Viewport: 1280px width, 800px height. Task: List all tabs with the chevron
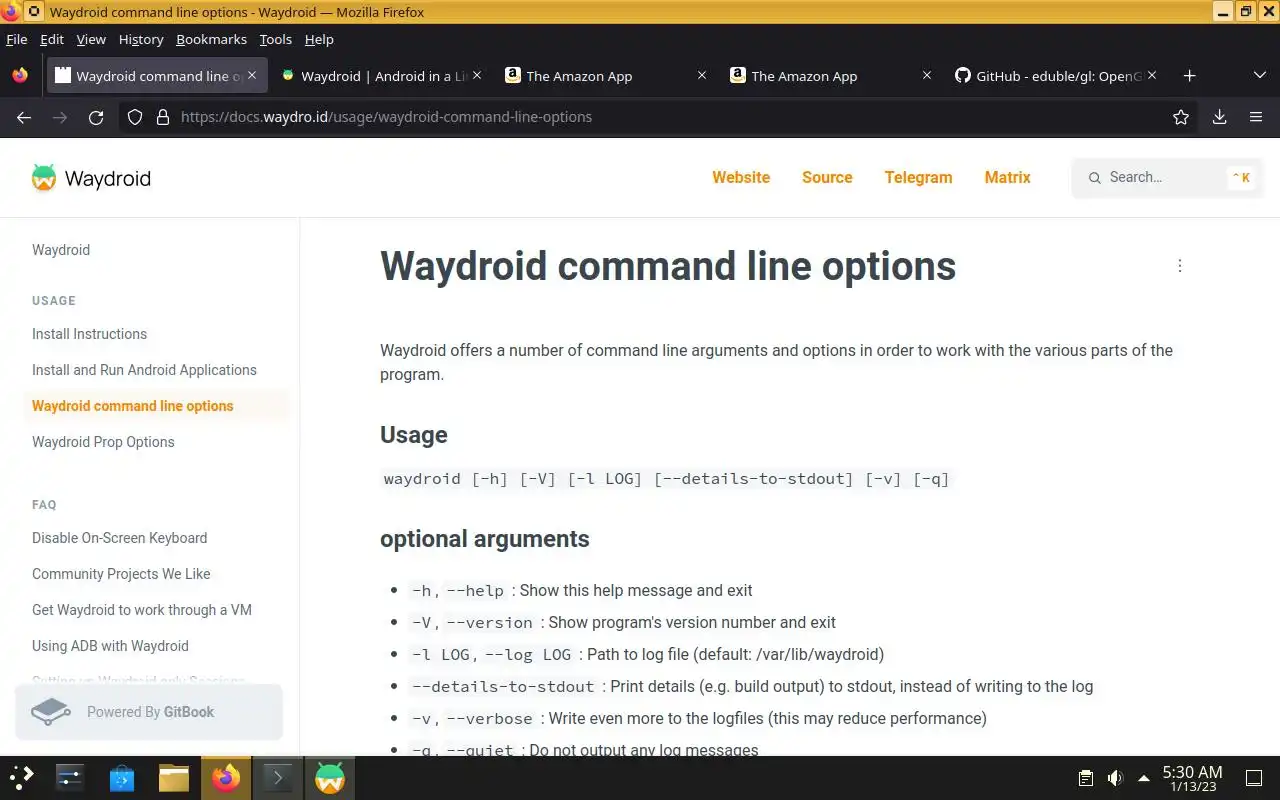tap(1259, 76)
